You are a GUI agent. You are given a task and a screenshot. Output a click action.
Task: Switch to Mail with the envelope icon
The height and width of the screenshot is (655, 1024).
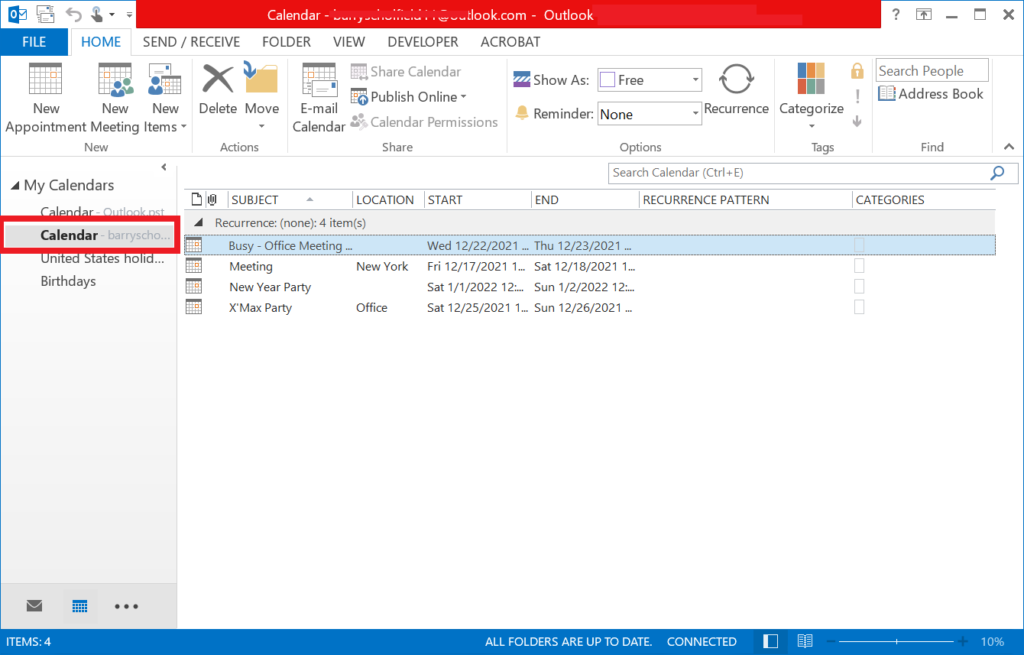pyautogui.click(x=35, y=606)
